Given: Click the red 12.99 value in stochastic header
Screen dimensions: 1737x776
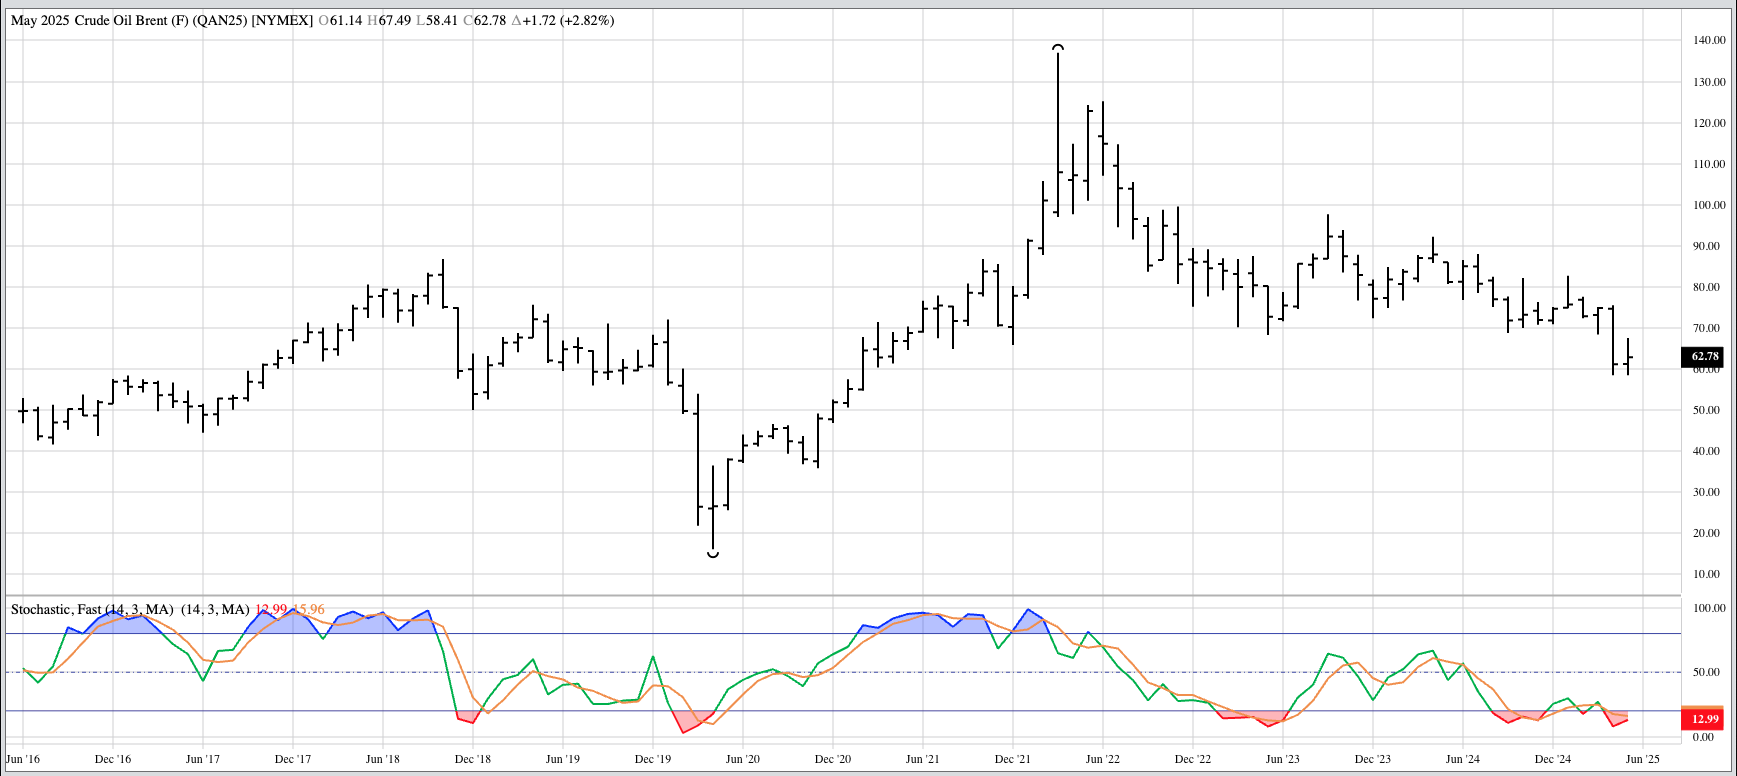Looking at the screenshot, I should pos(270,609).
